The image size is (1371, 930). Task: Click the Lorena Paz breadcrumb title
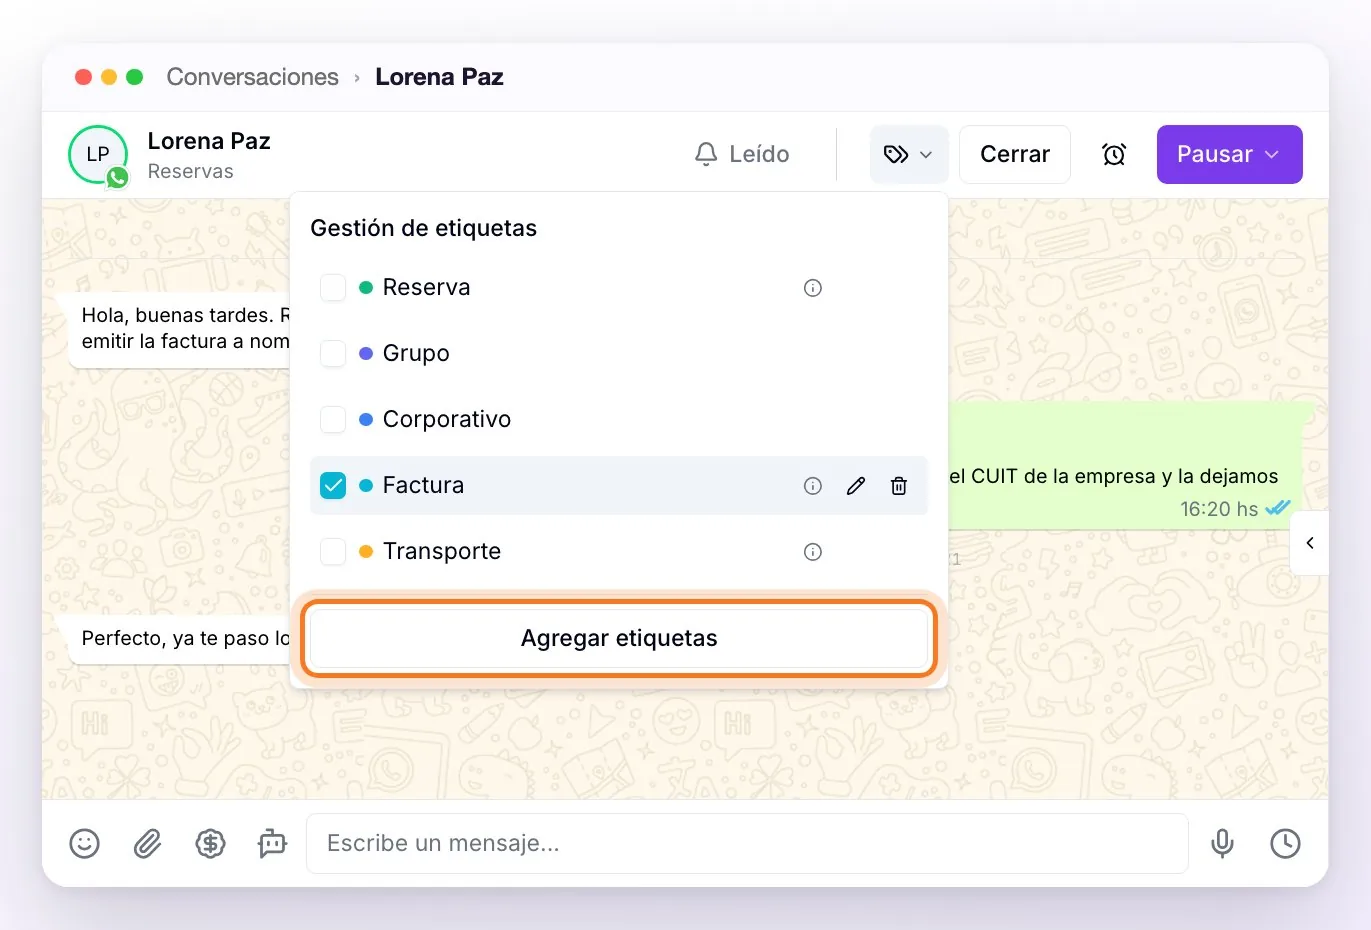coord(439,77)
